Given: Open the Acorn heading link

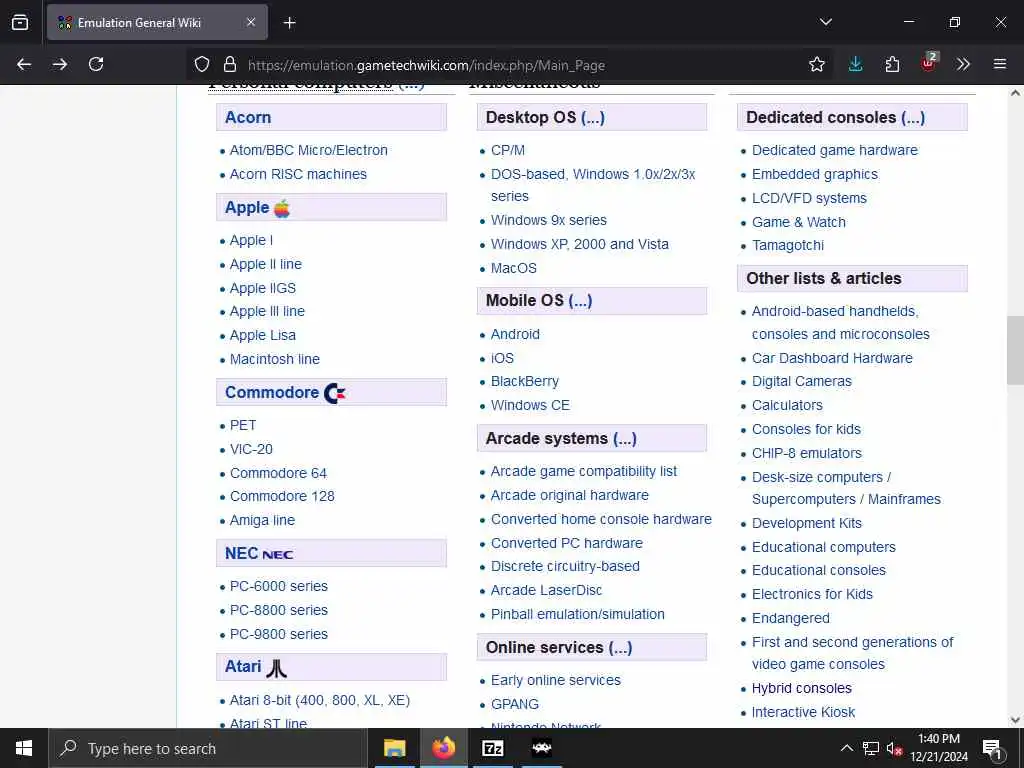Looking at the screenshot, I should pos(248,118).
